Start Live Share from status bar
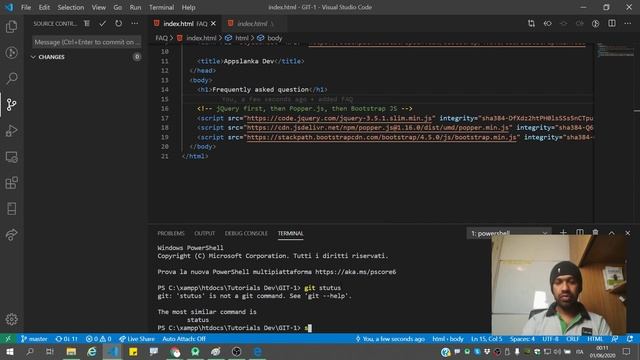The width and height of the screenshot is (640, 360). tap(137, 339)
